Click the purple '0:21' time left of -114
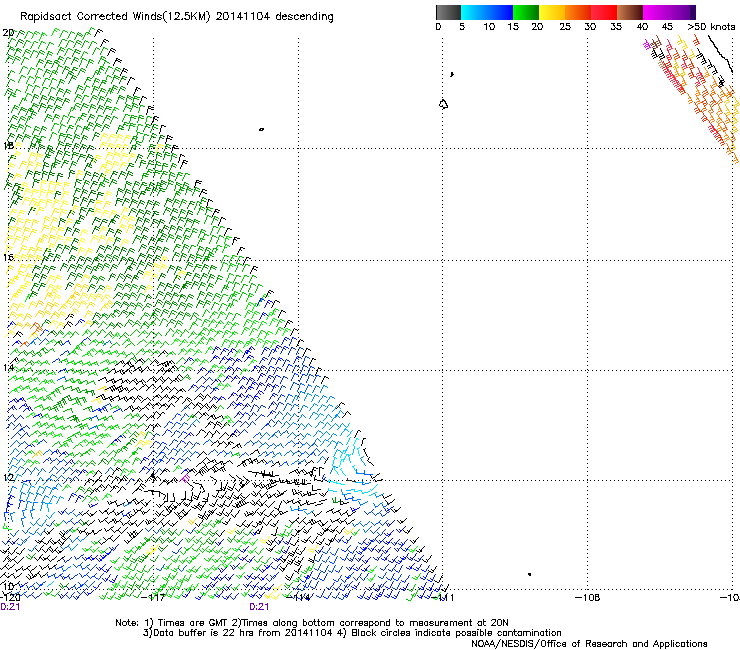This screenshot has height=650, width=740. pyautogui.click(x=259, y=607)
